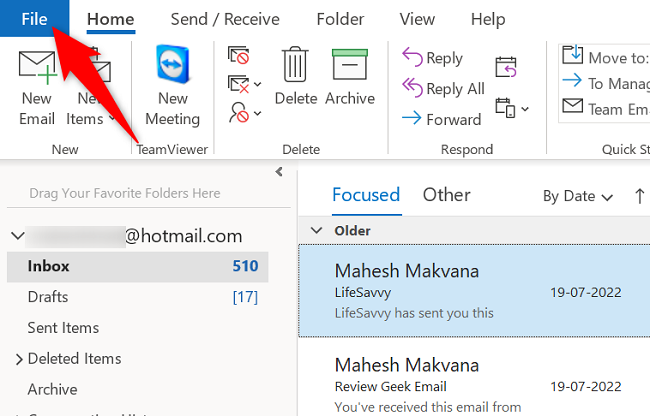Screen dimensions: 650x416
Task: Open the Help ribbon tab
Action: (x=488, y=19)
